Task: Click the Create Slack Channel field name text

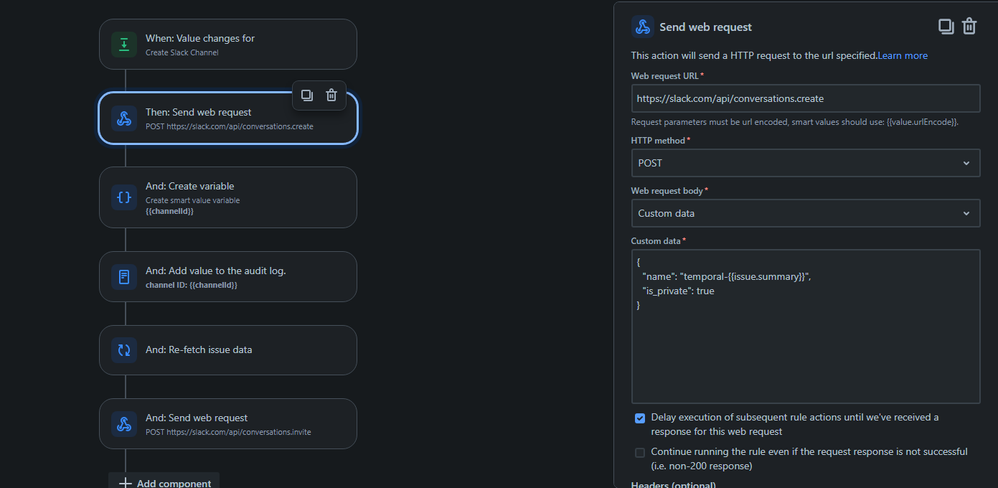Action: [181, 53]
